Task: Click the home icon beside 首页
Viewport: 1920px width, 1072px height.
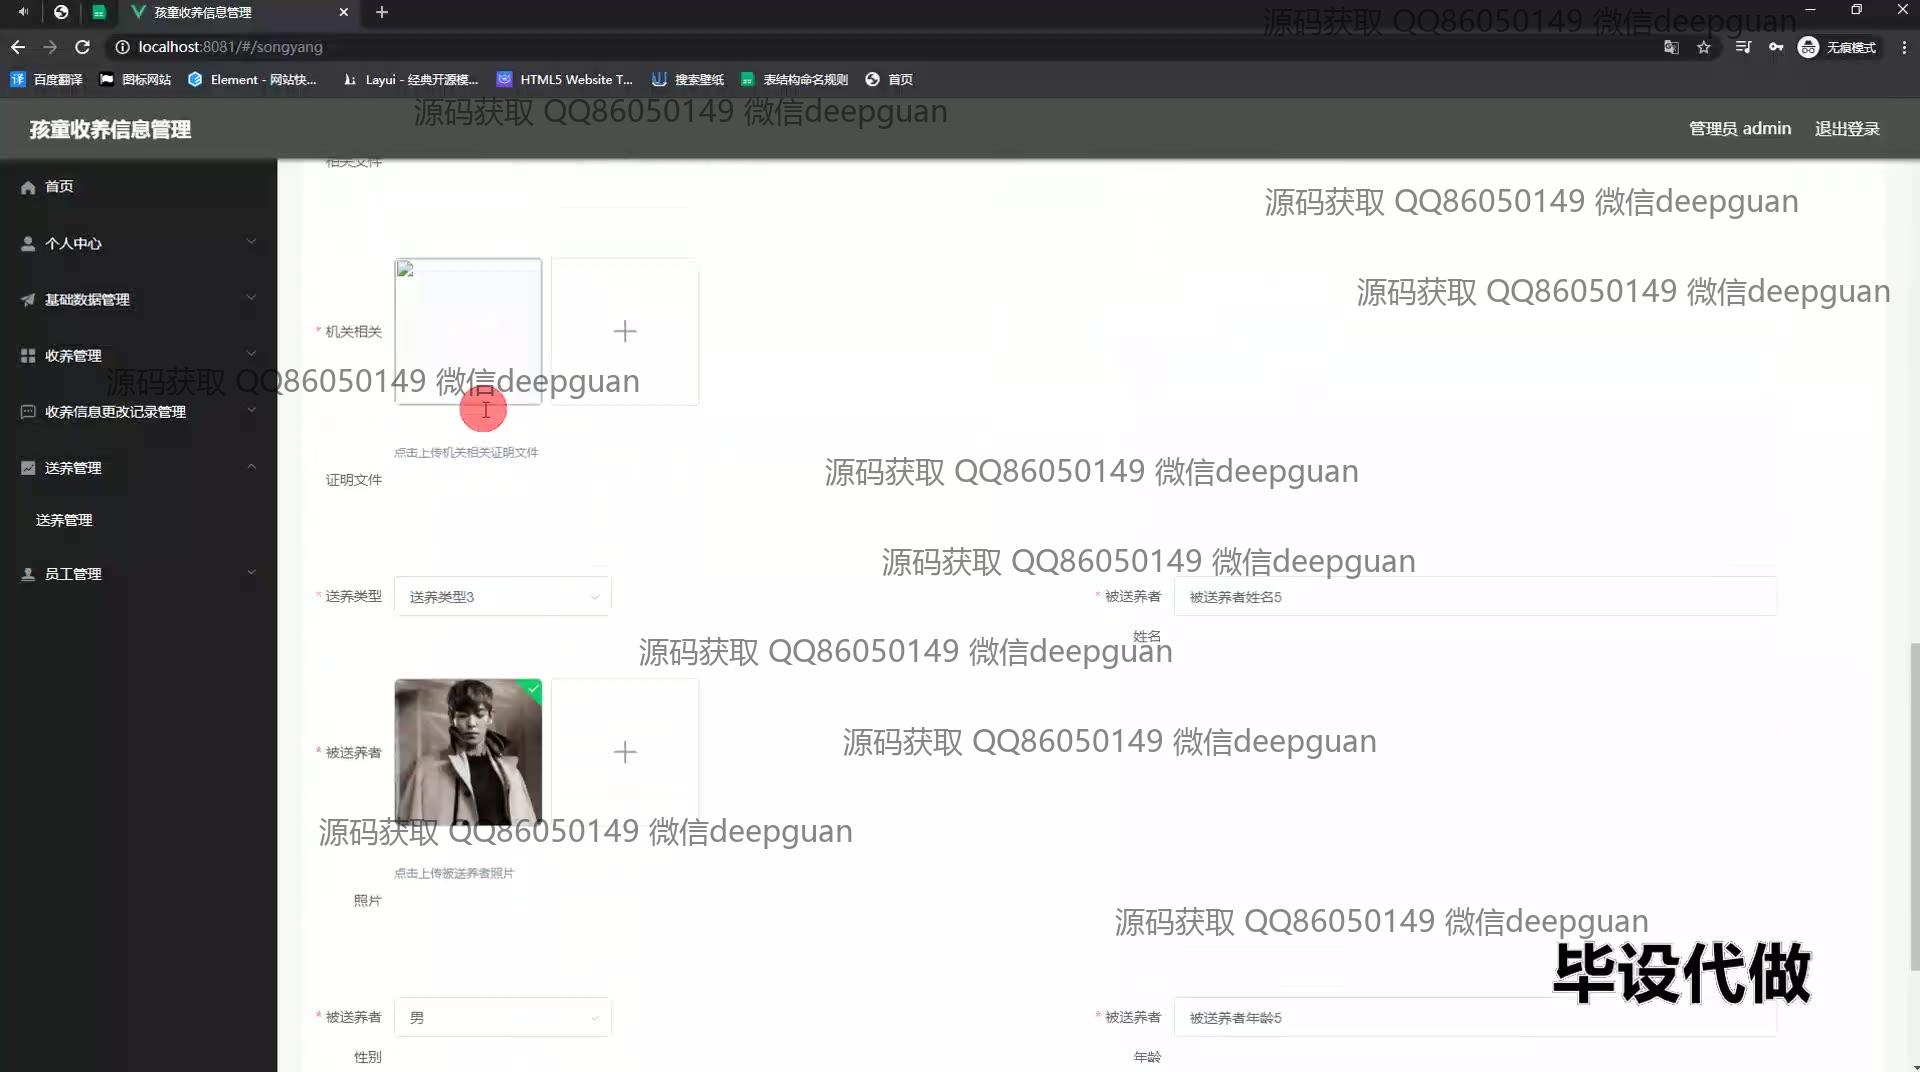Action: (28, 187)
